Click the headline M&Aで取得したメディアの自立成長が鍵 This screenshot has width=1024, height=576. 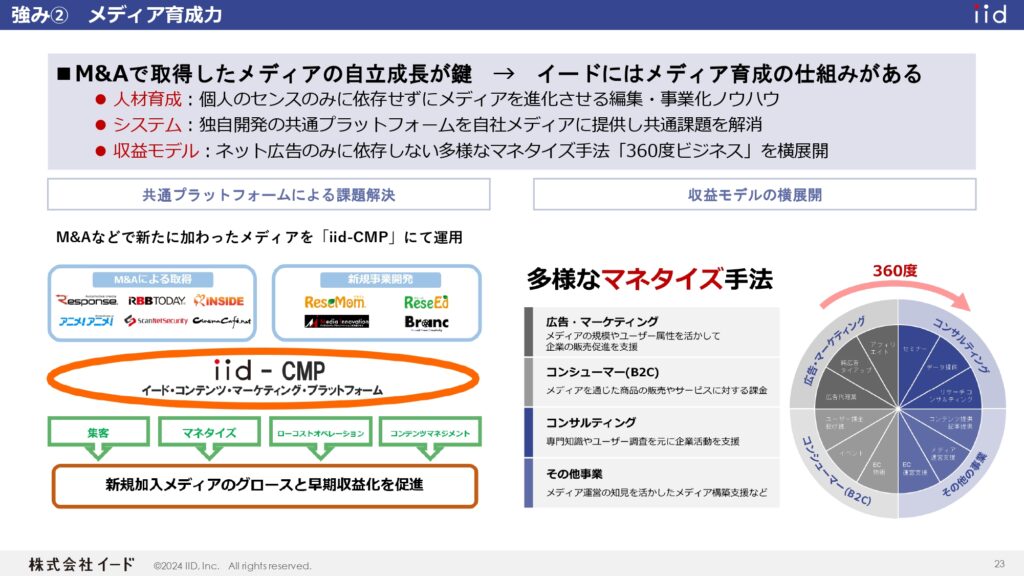coord(274,74)
